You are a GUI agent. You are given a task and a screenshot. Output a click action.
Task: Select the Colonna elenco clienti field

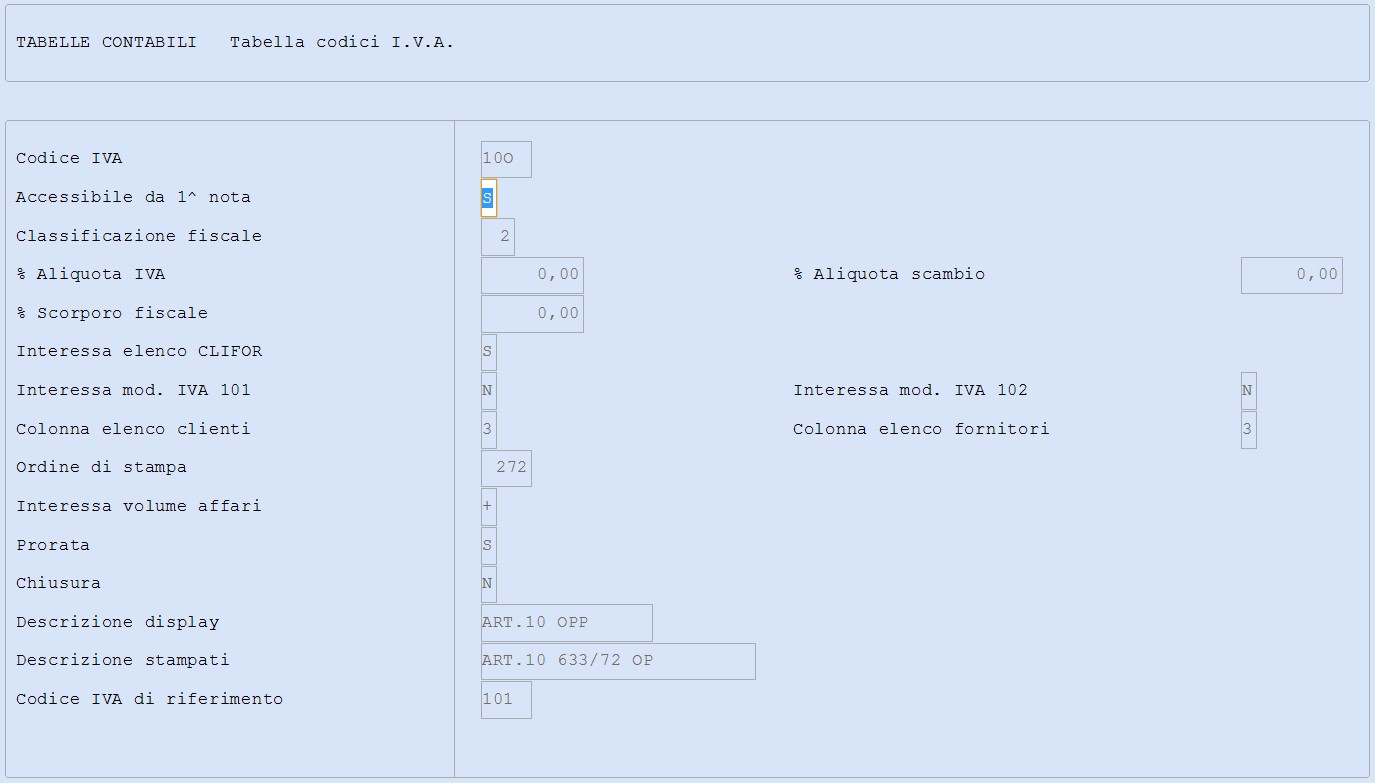click(x=488, y=430)
